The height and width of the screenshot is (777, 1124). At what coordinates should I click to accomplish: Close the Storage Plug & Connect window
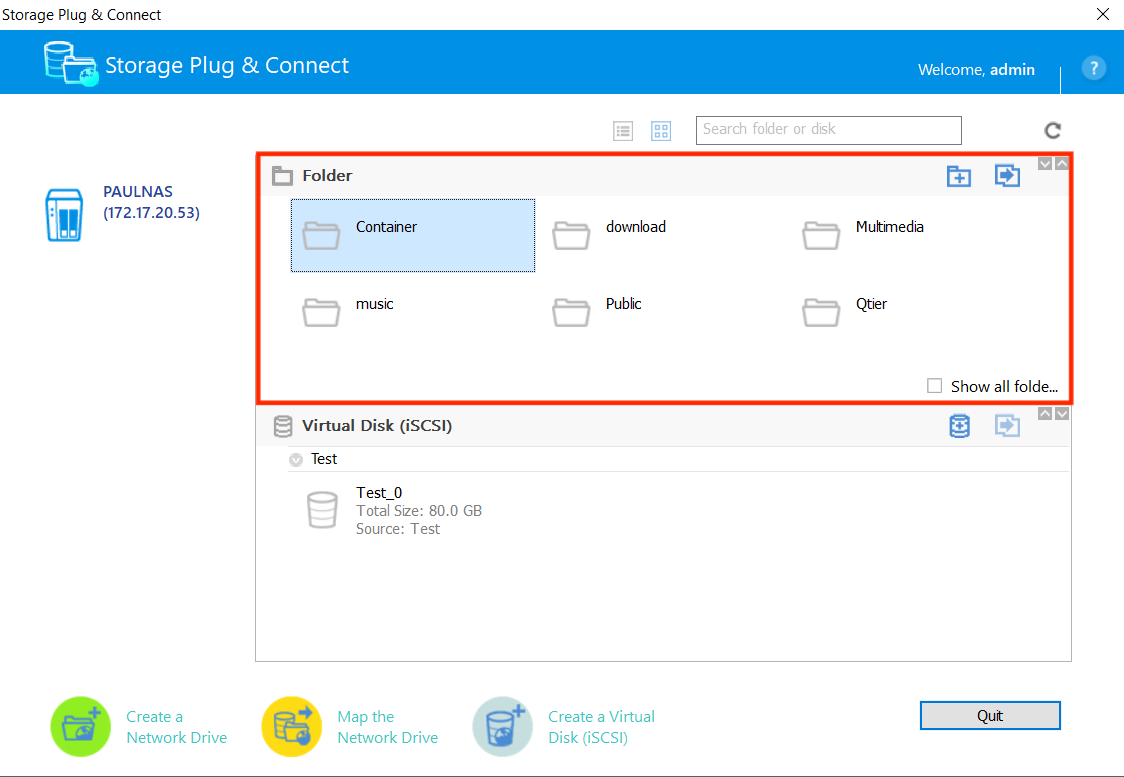click(1102, 14)
